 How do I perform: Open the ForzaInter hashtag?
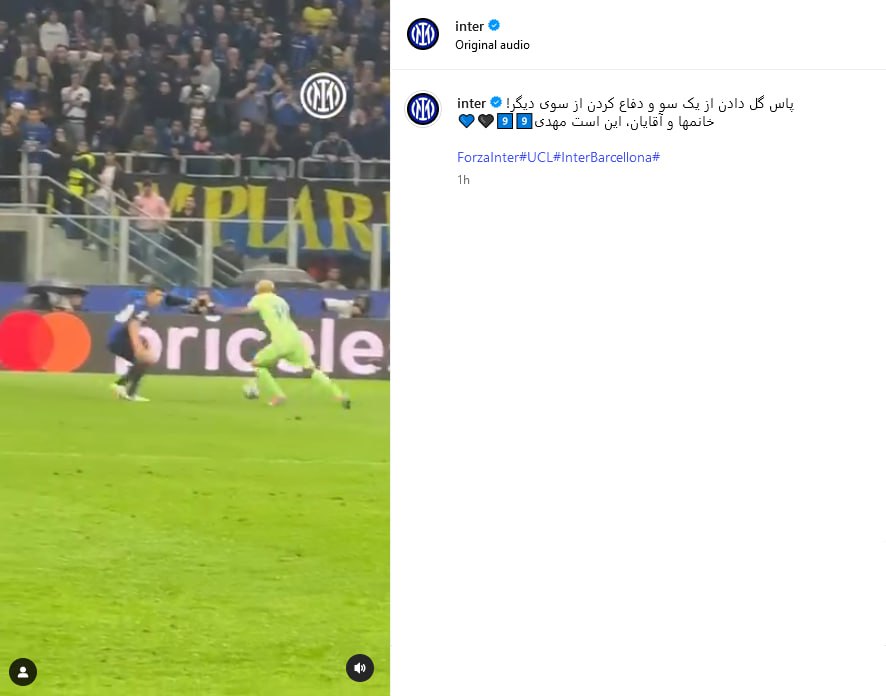[x=491, y=158]
